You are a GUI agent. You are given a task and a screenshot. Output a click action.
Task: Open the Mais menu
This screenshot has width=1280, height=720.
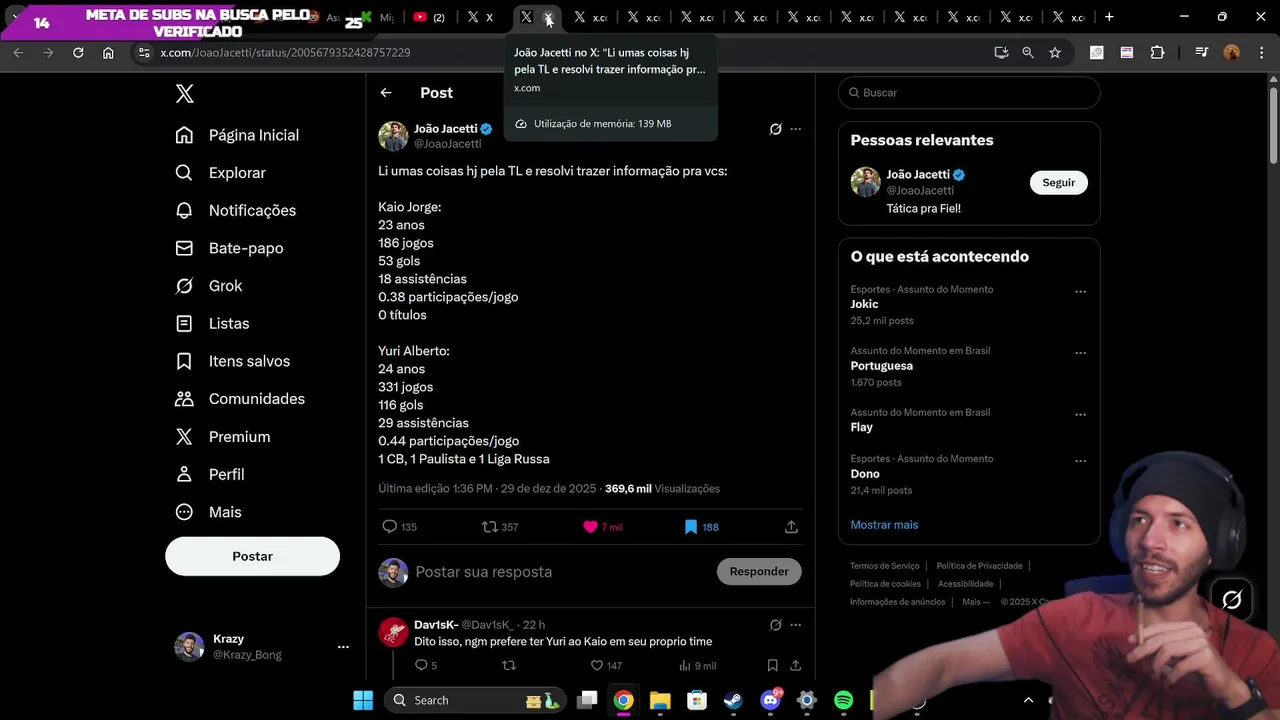point(208,512)
